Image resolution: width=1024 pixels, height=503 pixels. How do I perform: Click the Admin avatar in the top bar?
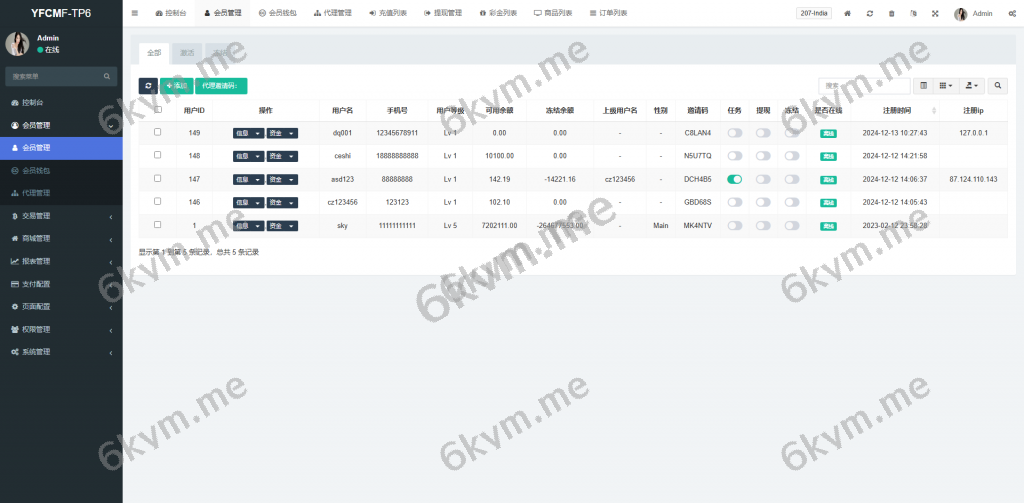click(961, 14)
